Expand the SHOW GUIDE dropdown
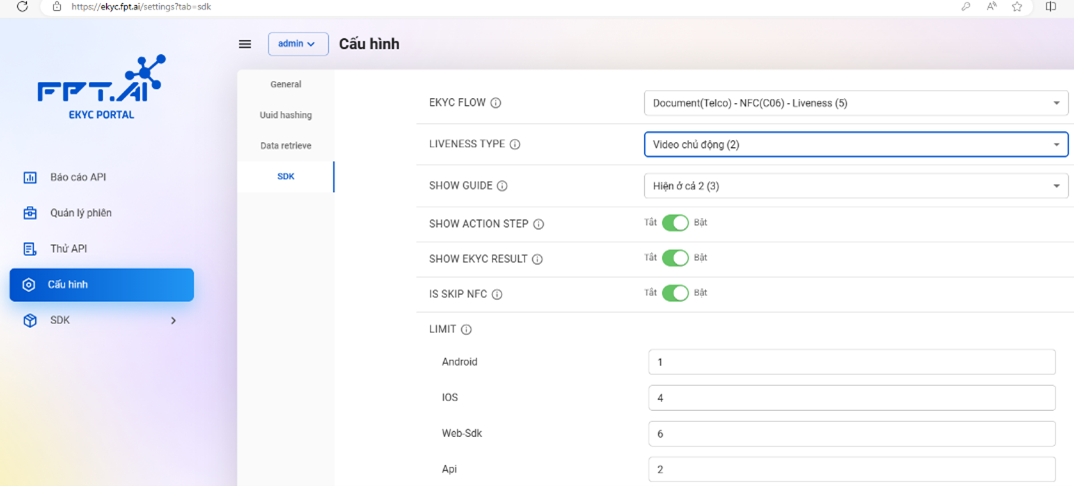This screenshot has height=486, width=1074. pyautogui.click(x=855, y=186)
